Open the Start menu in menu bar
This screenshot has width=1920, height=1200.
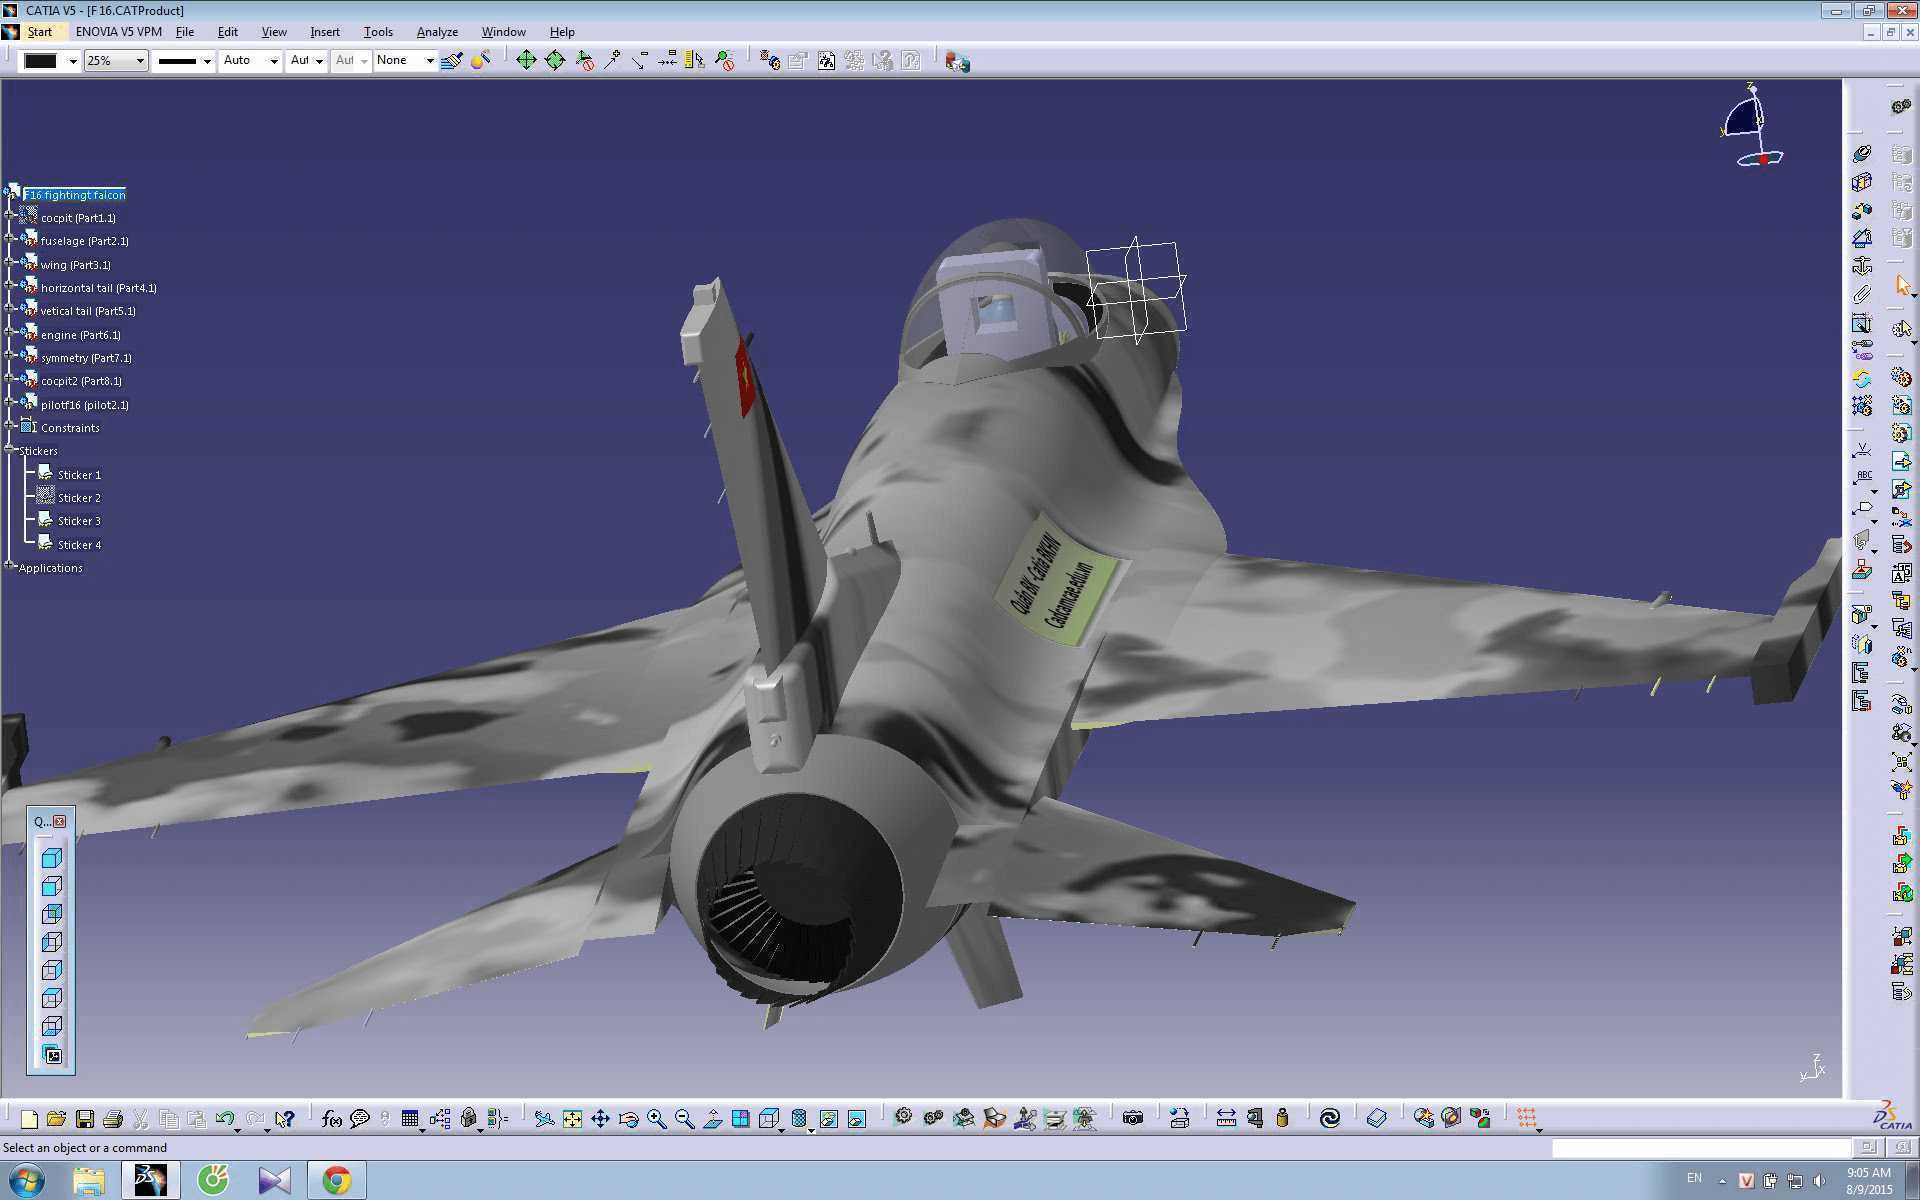pyautogui.click(x=40, y=32)
